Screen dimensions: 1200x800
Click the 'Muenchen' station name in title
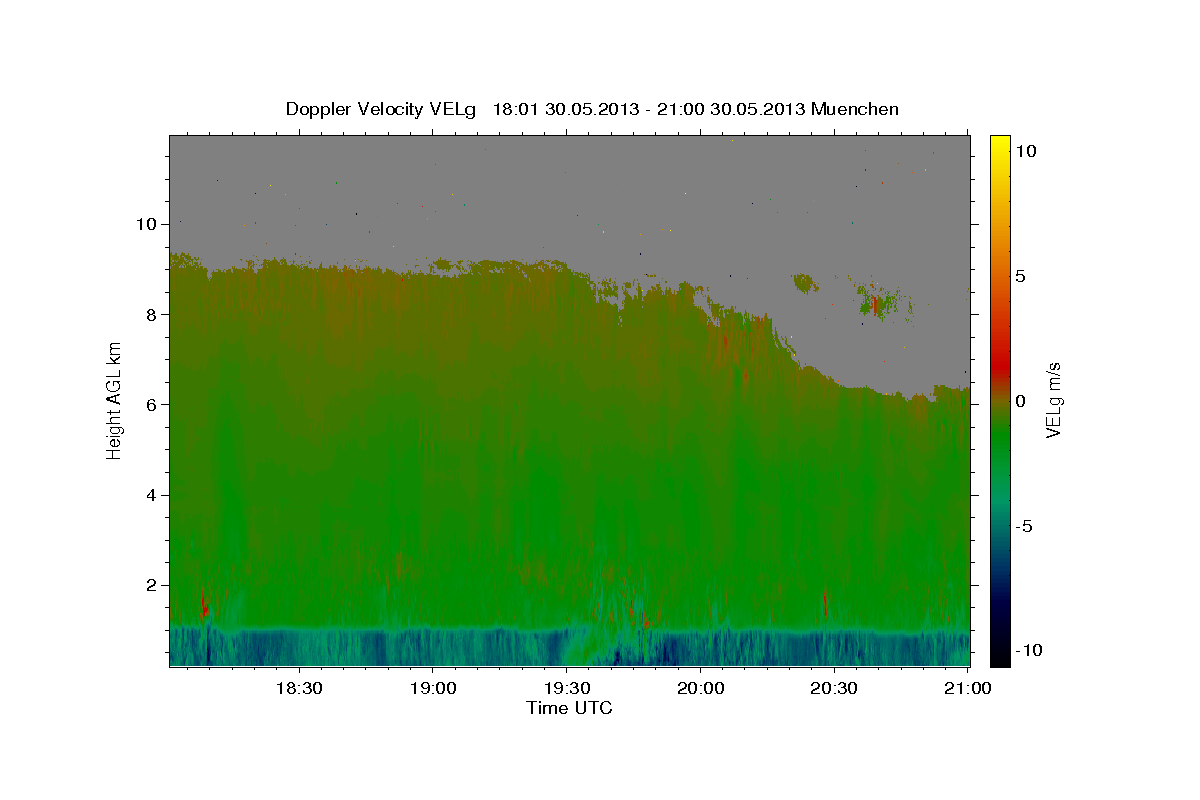click(x=855, y=109)
